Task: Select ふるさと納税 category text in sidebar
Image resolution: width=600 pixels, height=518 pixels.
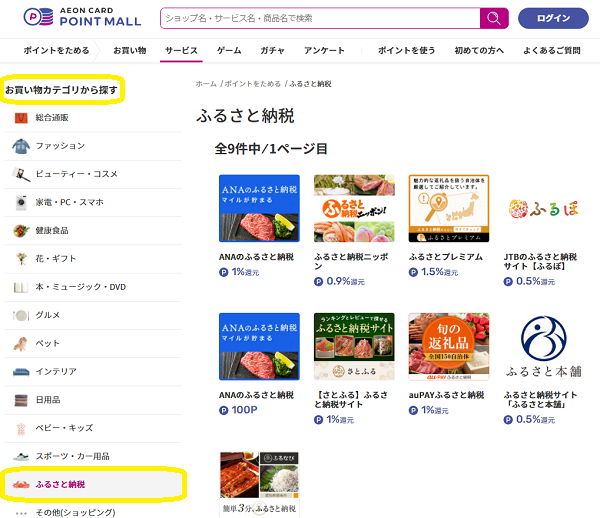Action: (60, 485)
